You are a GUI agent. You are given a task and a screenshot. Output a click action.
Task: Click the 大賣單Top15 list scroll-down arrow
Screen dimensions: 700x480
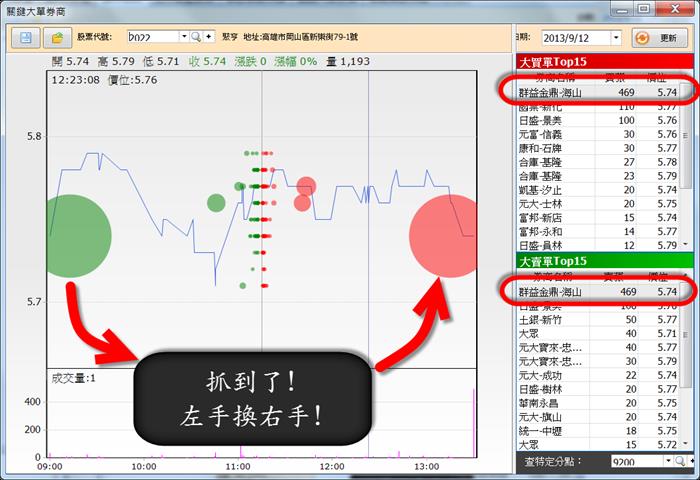686,443
